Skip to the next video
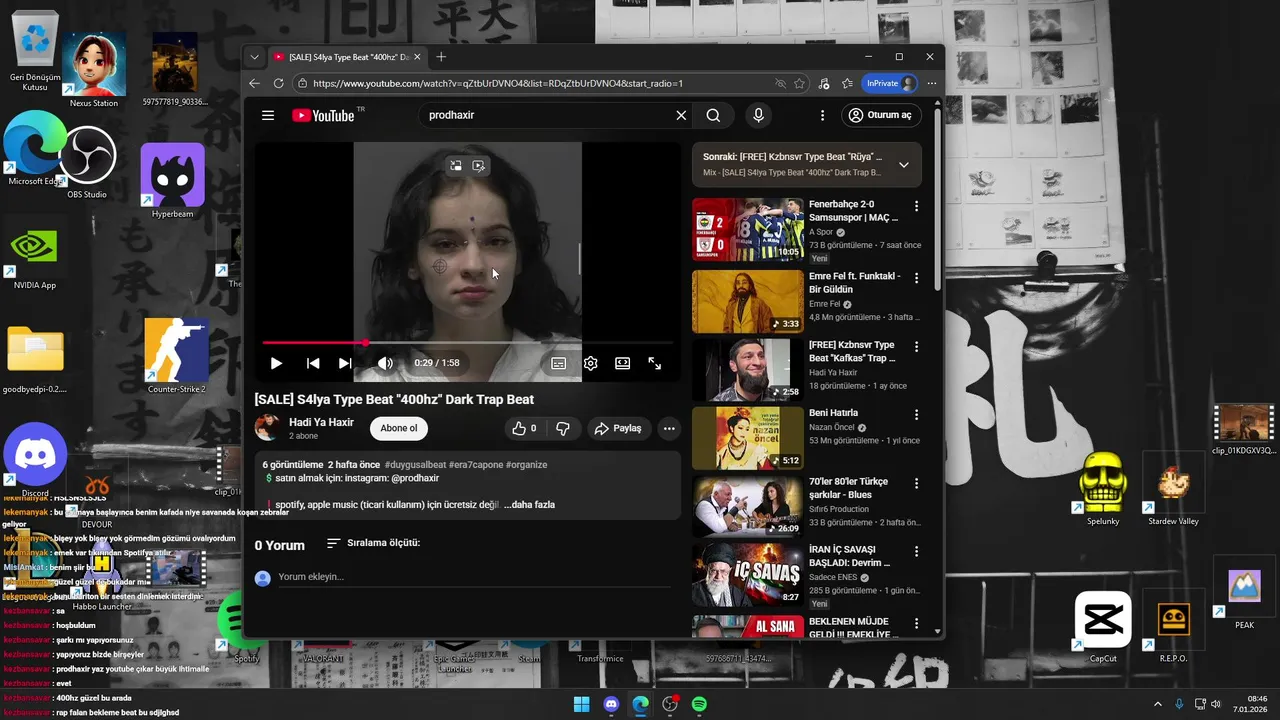Image resolution: width=1280 pixels, height=720 pixels. (345, 363)
